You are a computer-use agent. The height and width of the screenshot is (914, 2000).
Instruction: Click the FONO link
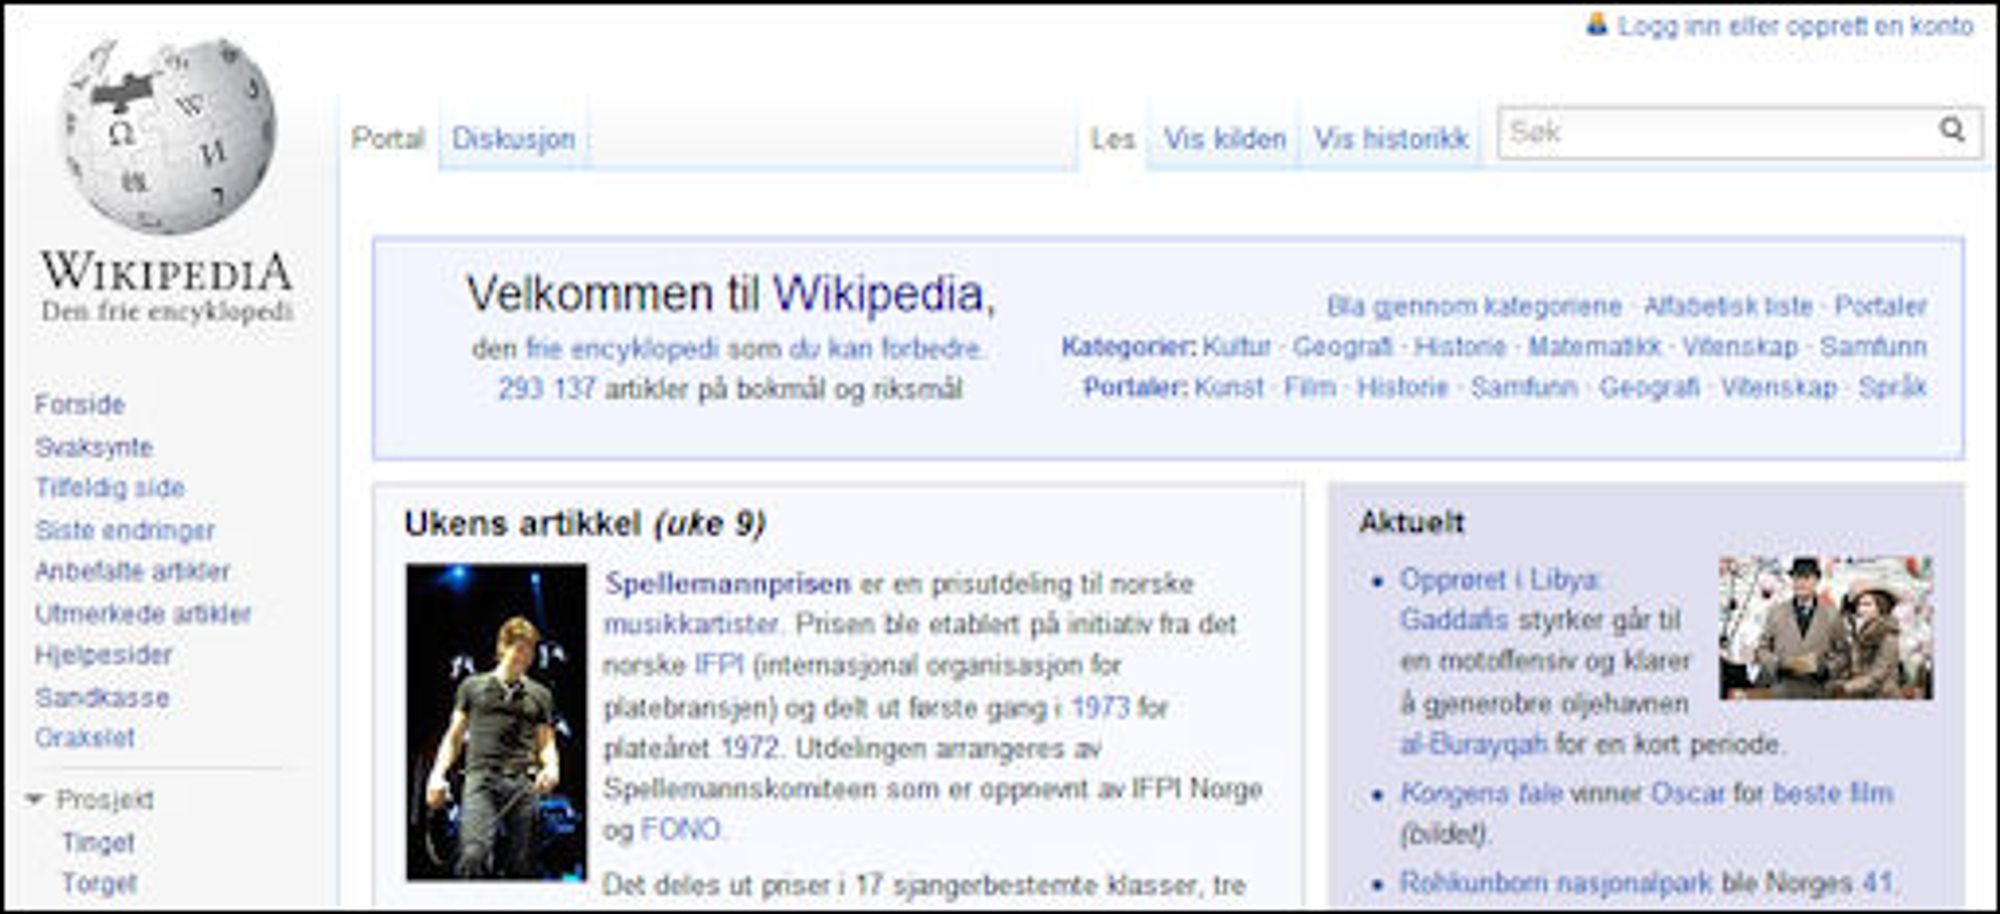(x=680, y=830)
